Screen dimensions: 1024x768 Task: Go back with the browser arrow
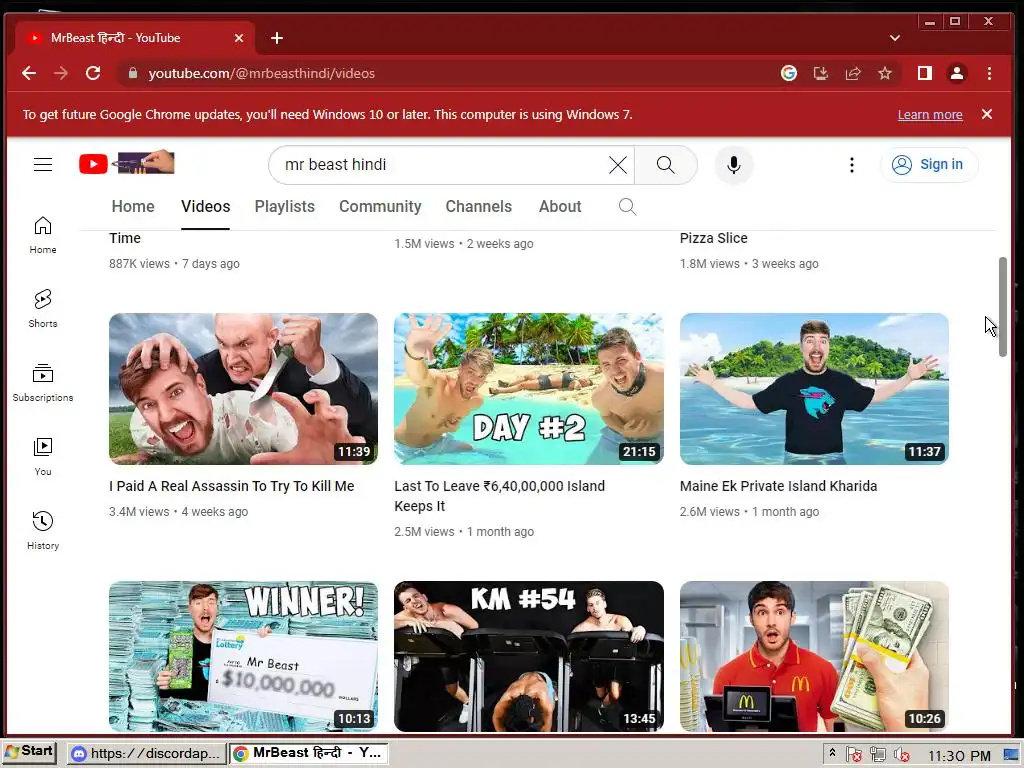coord(29,73)
